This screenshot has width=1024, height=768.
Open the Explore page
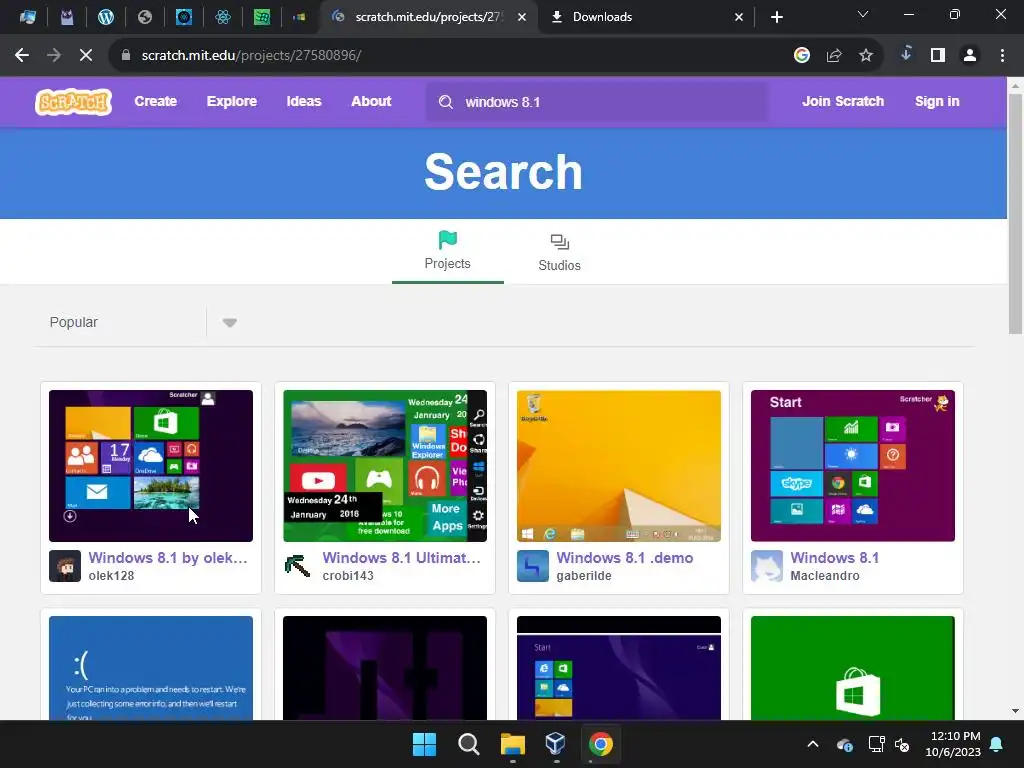(x=232, y=101)
